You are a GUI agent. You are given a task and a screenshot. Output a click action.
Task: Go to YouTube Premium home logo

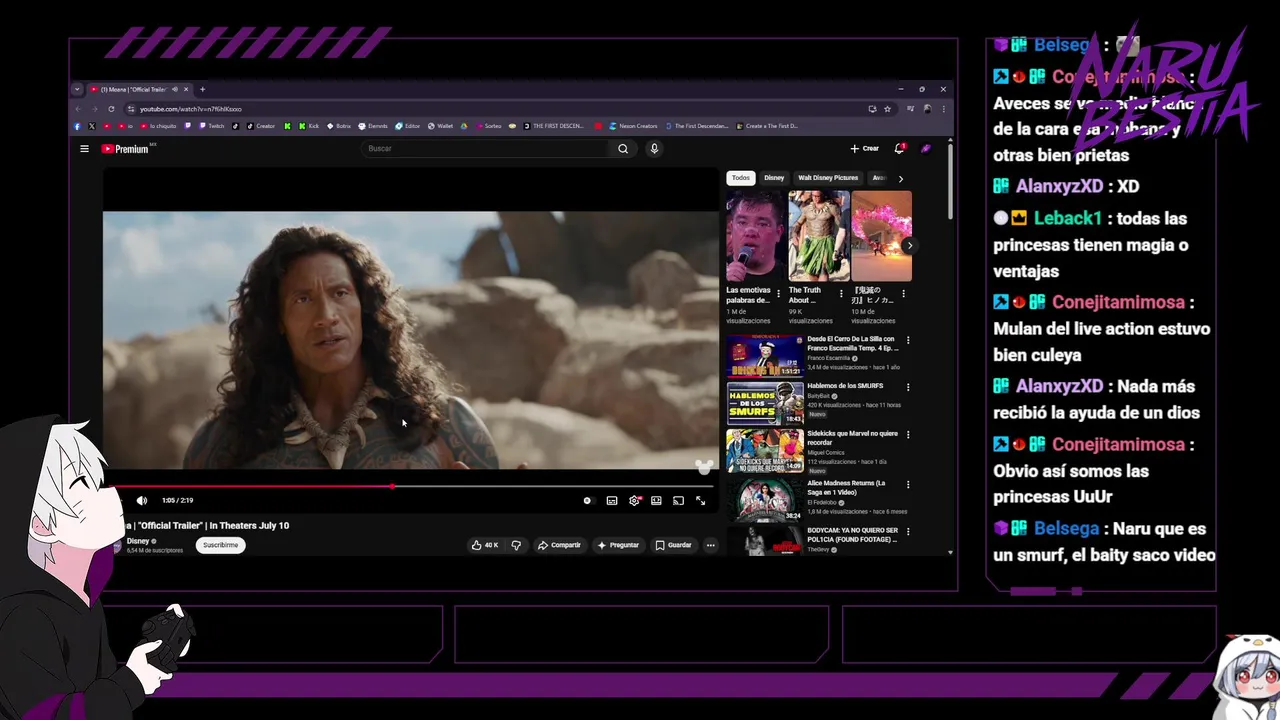[x=125, y=149]
